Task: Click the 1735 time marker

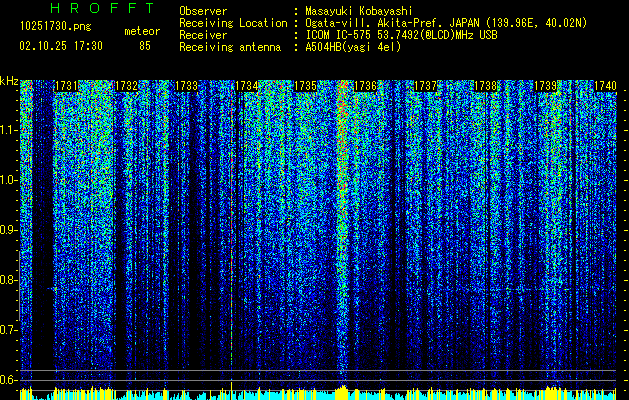Action: (306, 86)
